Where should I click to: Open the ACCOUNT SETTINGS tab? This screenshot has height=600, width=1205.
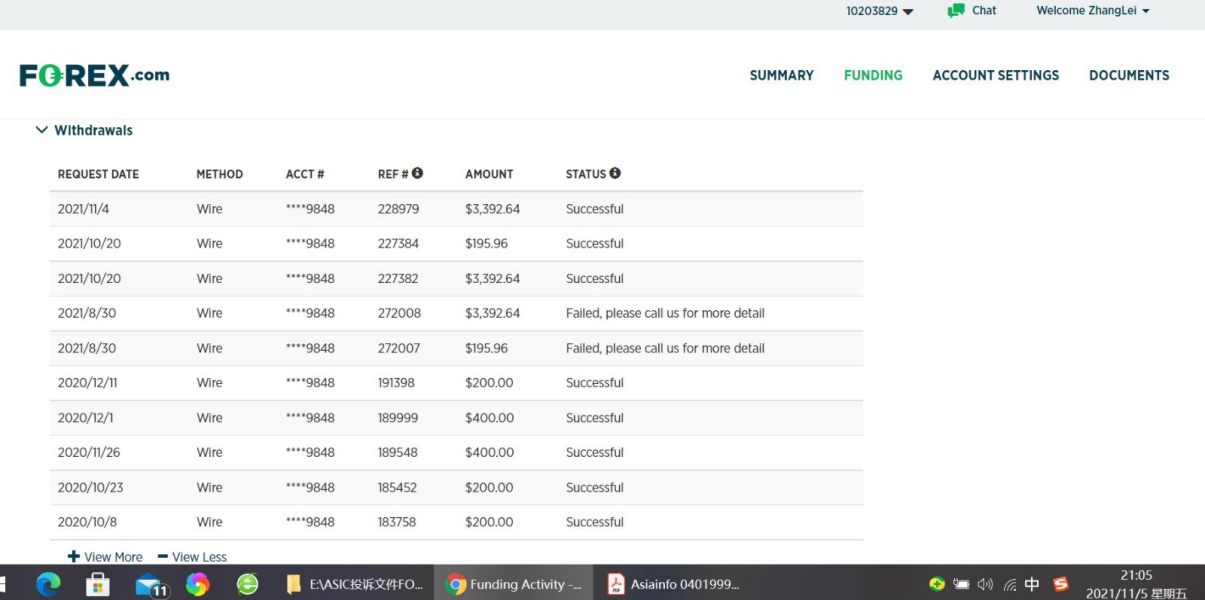point(995,75)
